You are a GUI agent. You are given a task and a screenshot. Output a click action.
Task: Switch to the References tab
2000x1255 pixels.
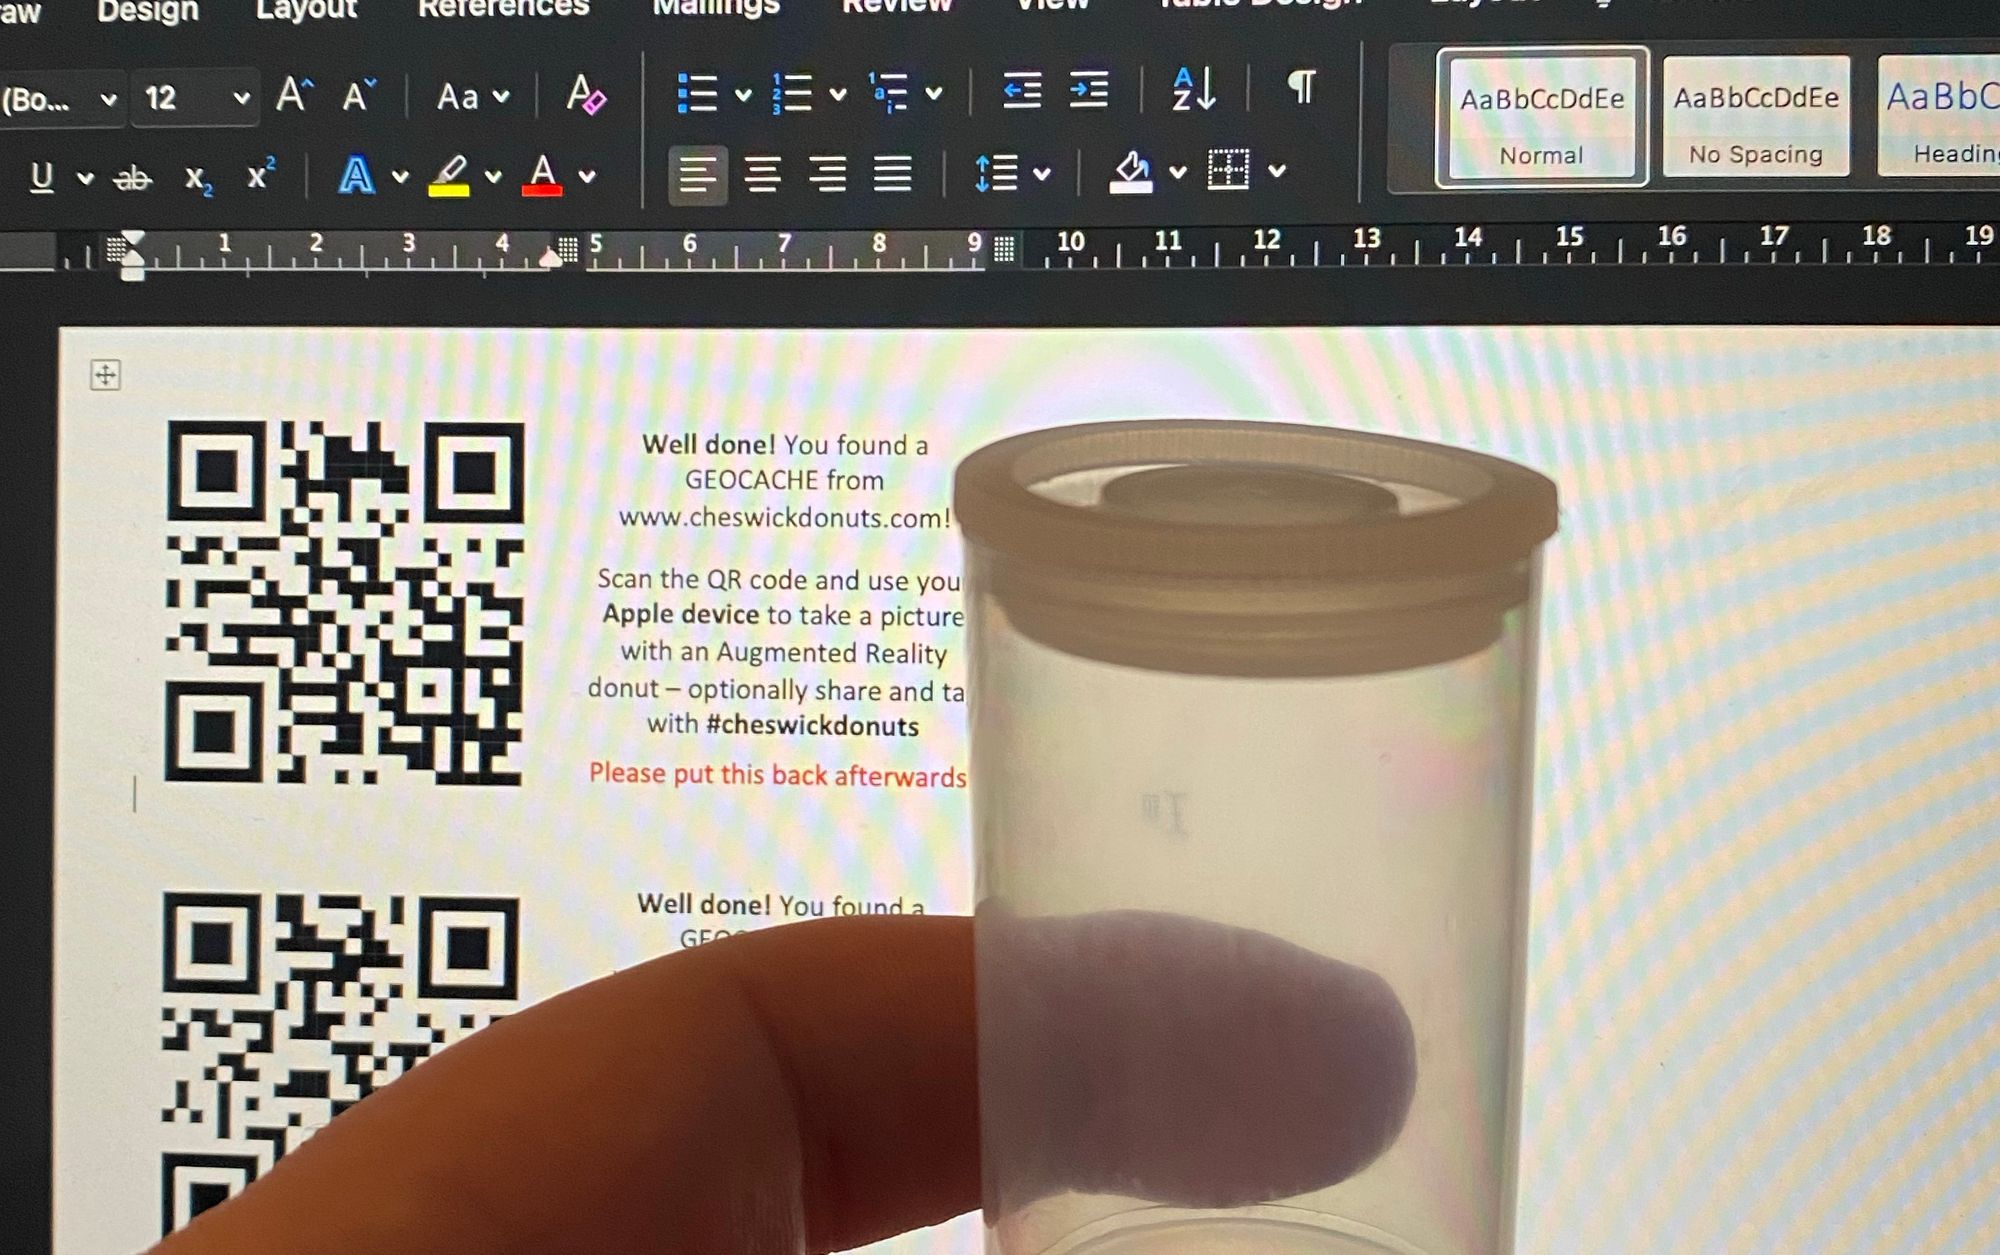tap(503, 8)
